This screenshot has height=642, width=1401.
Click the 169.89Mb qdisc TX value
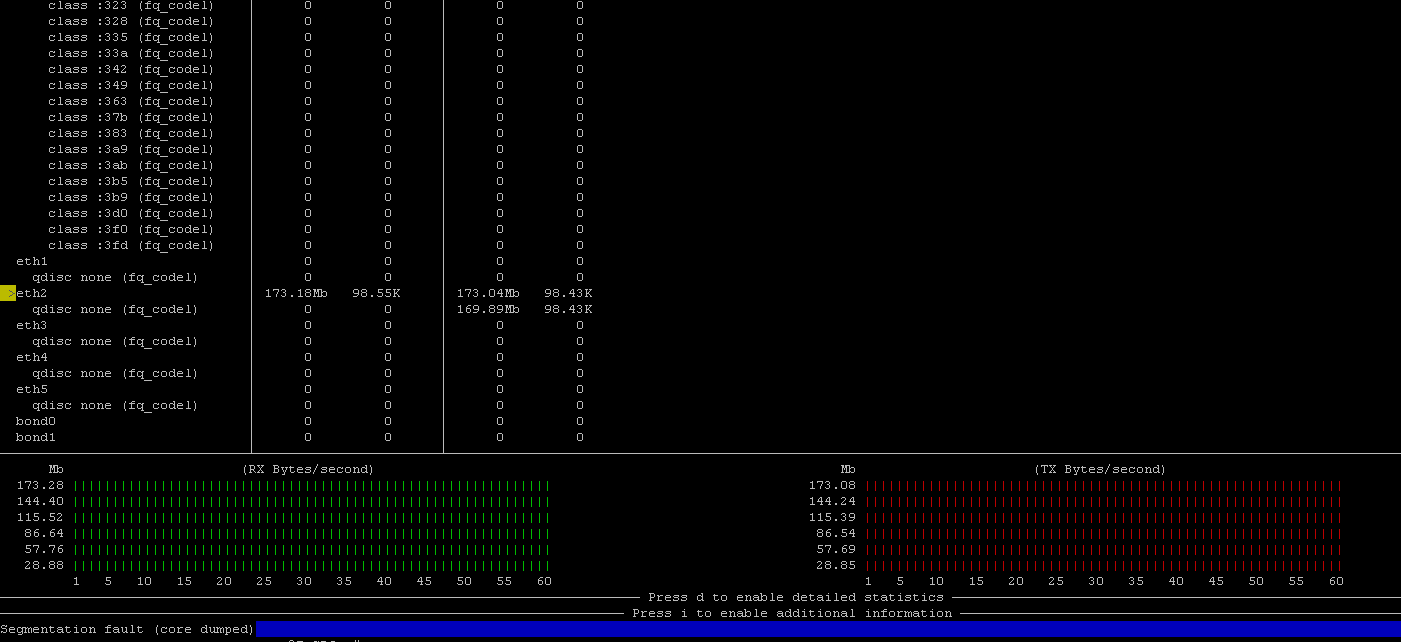tap(487, 309)
